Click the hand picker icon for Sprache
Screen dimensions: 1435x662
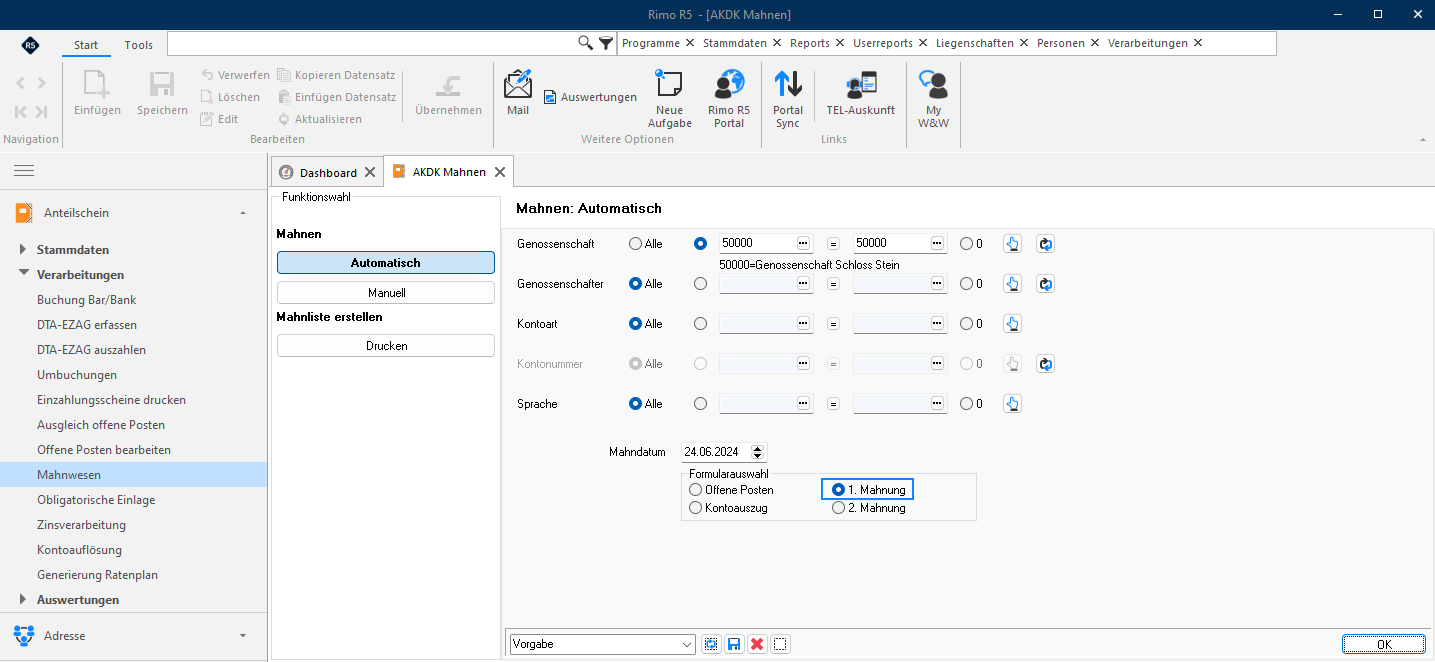1012,404
